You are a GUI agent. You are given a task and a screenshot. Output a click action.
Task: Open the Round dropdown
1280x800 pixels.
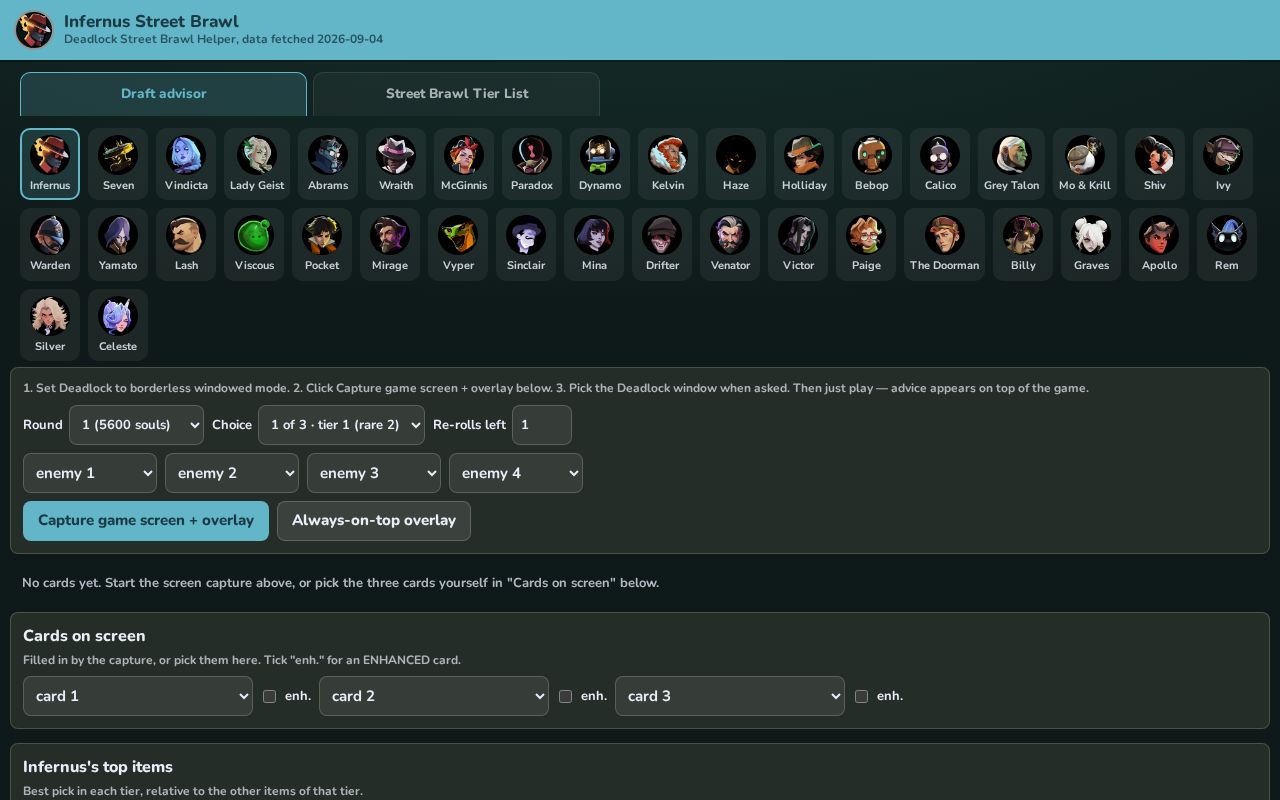tap(136, 425)
